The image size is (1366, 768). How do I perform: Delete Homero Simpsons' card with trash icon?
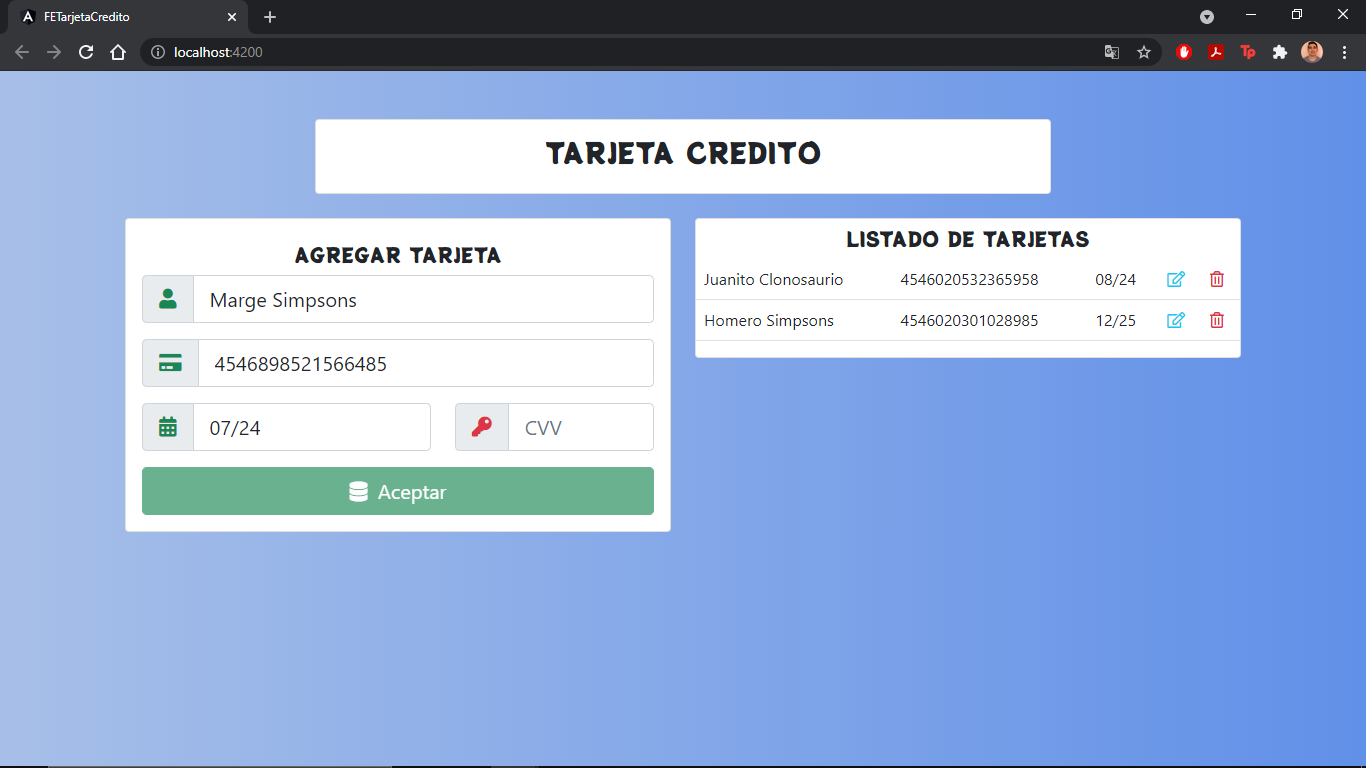[1216, 320]
